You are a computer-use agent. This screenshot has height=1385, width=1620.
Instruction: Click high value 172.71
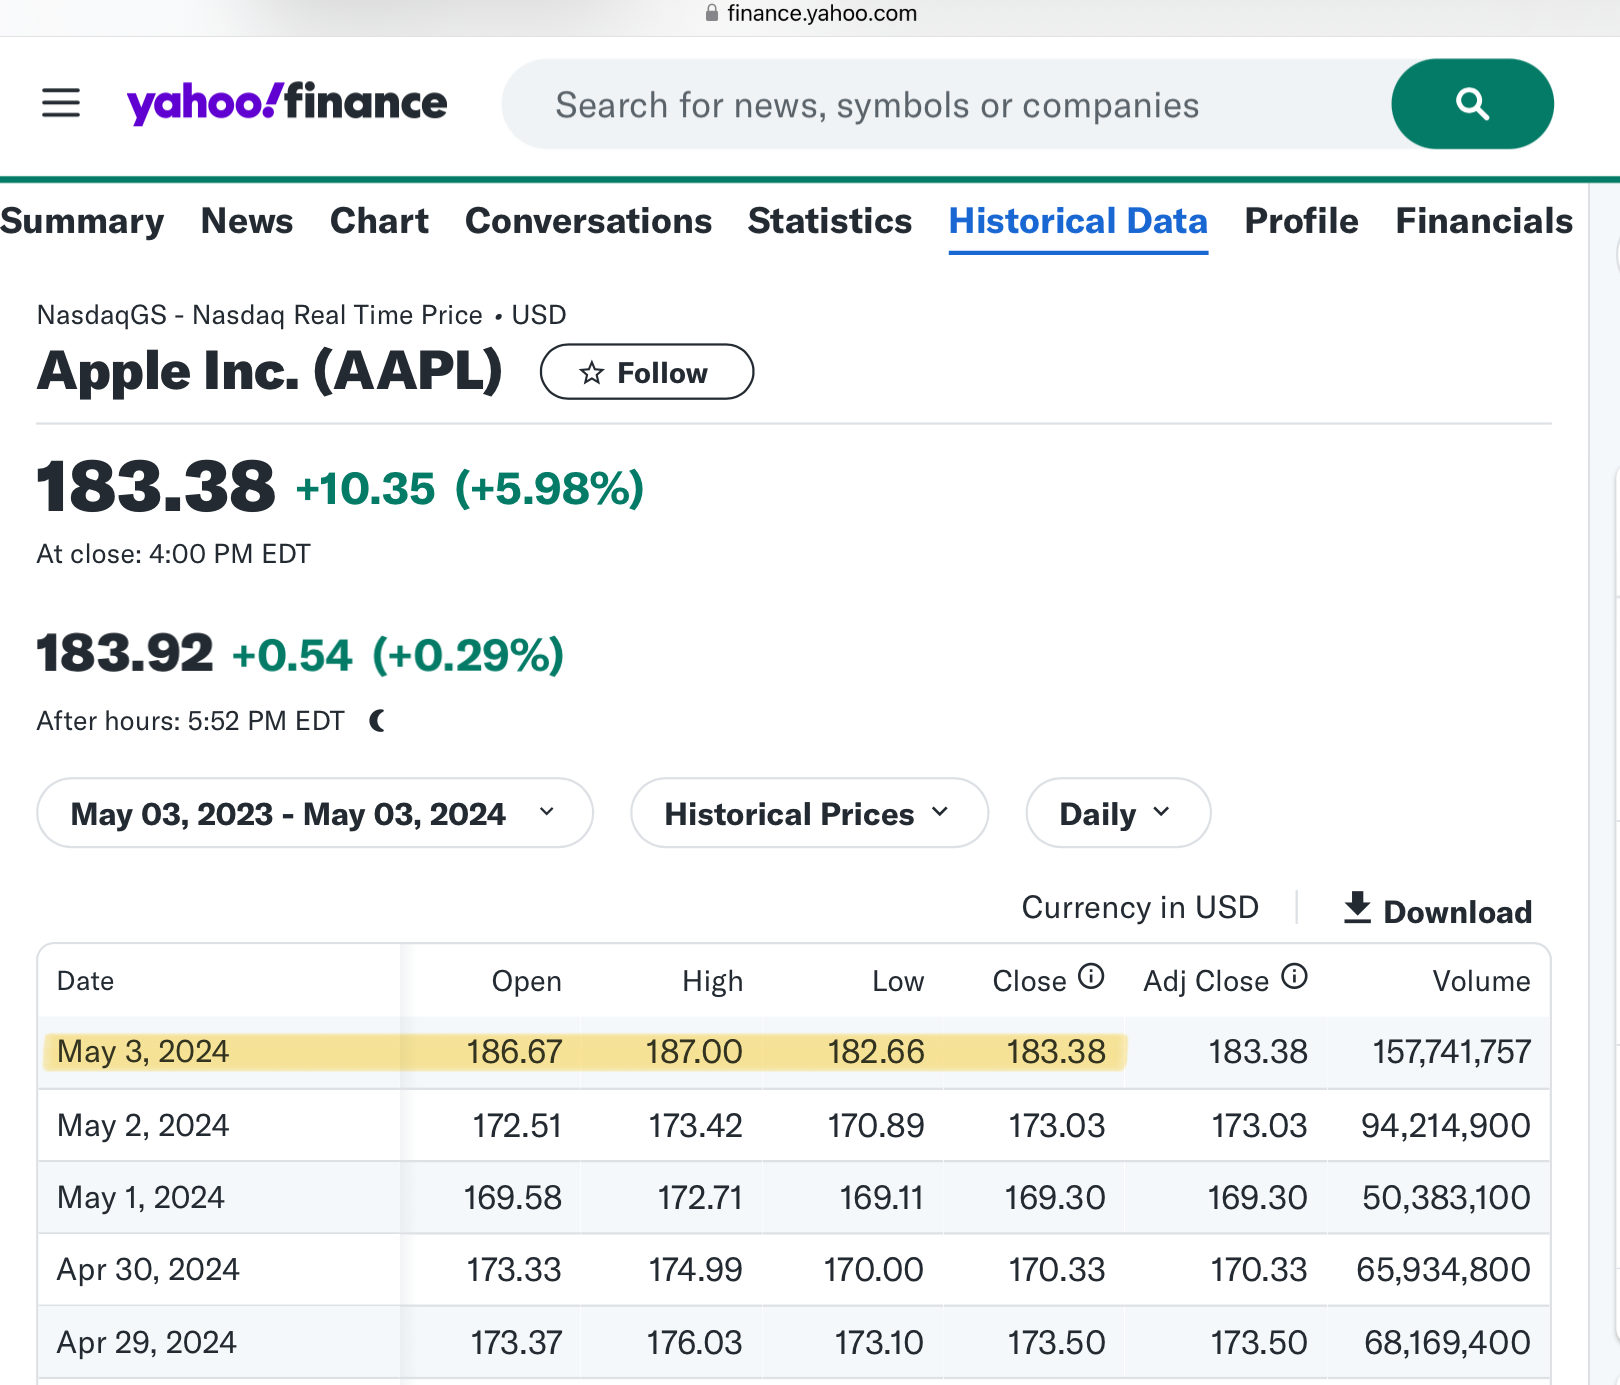[700, 1197]
